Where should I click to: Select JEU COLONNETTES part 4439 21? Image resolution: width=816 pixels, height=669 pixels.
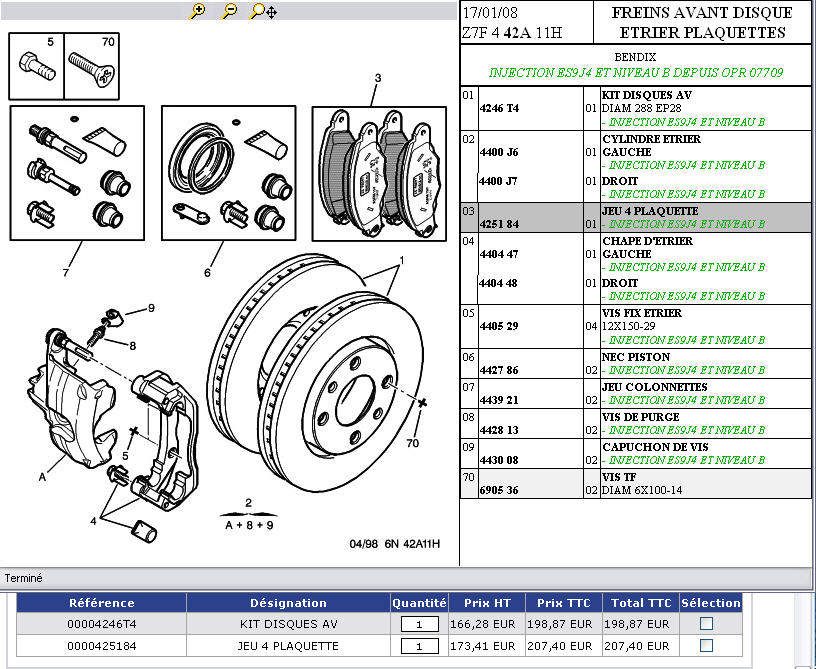[499, 400]
